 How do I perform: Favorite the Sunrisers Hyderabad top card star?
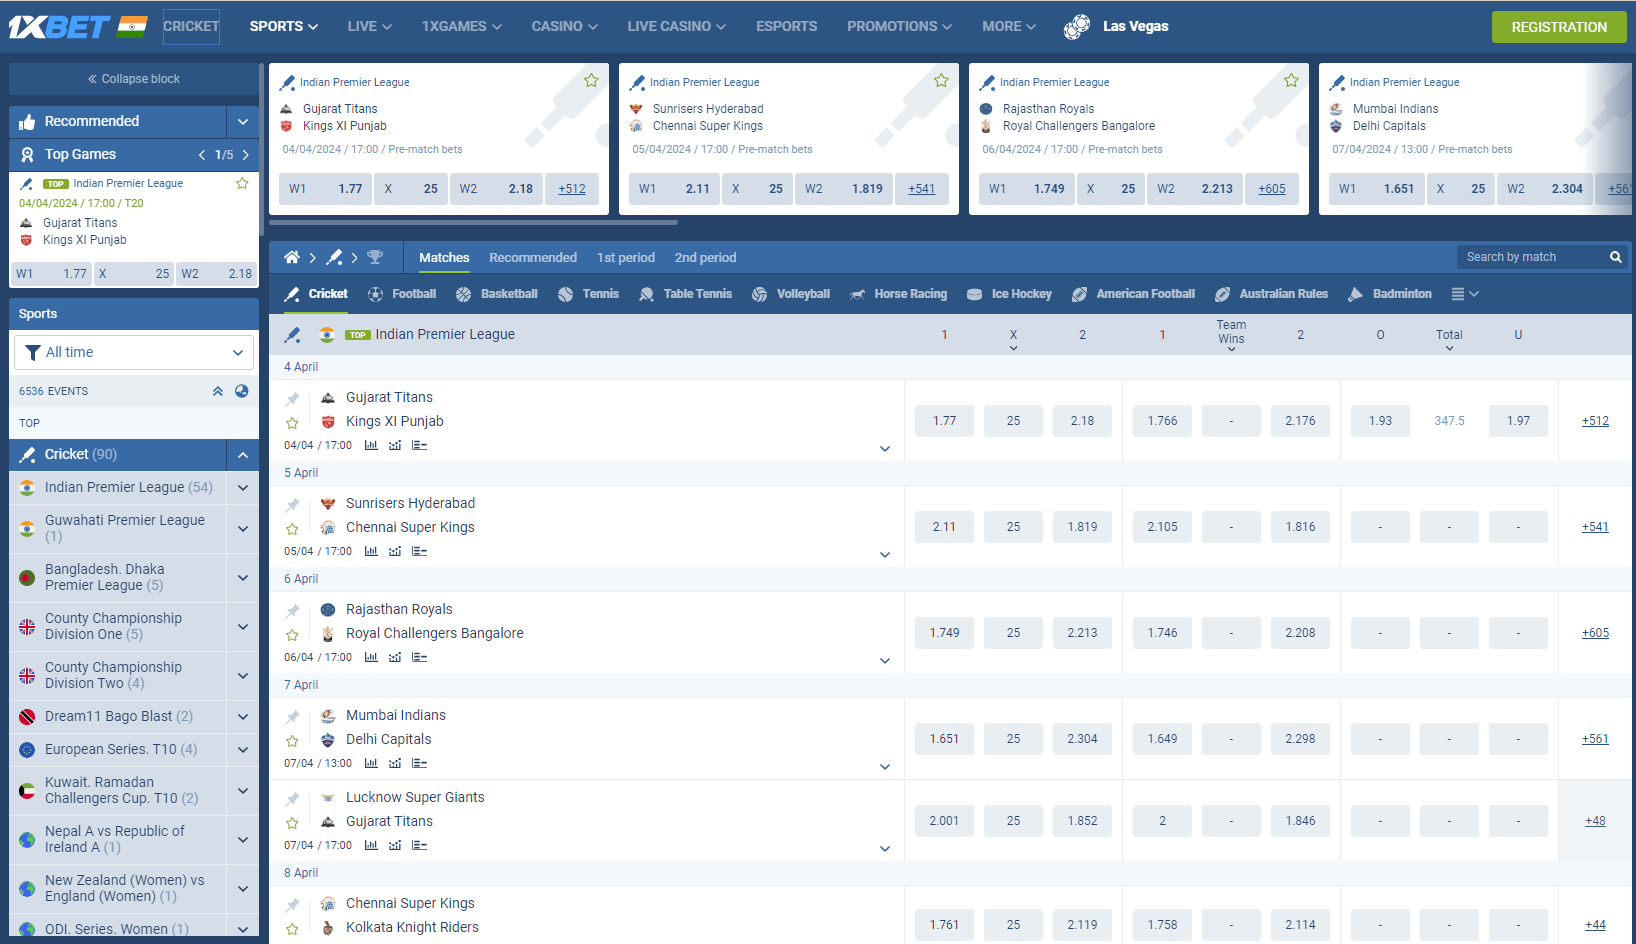click(941, 81)
